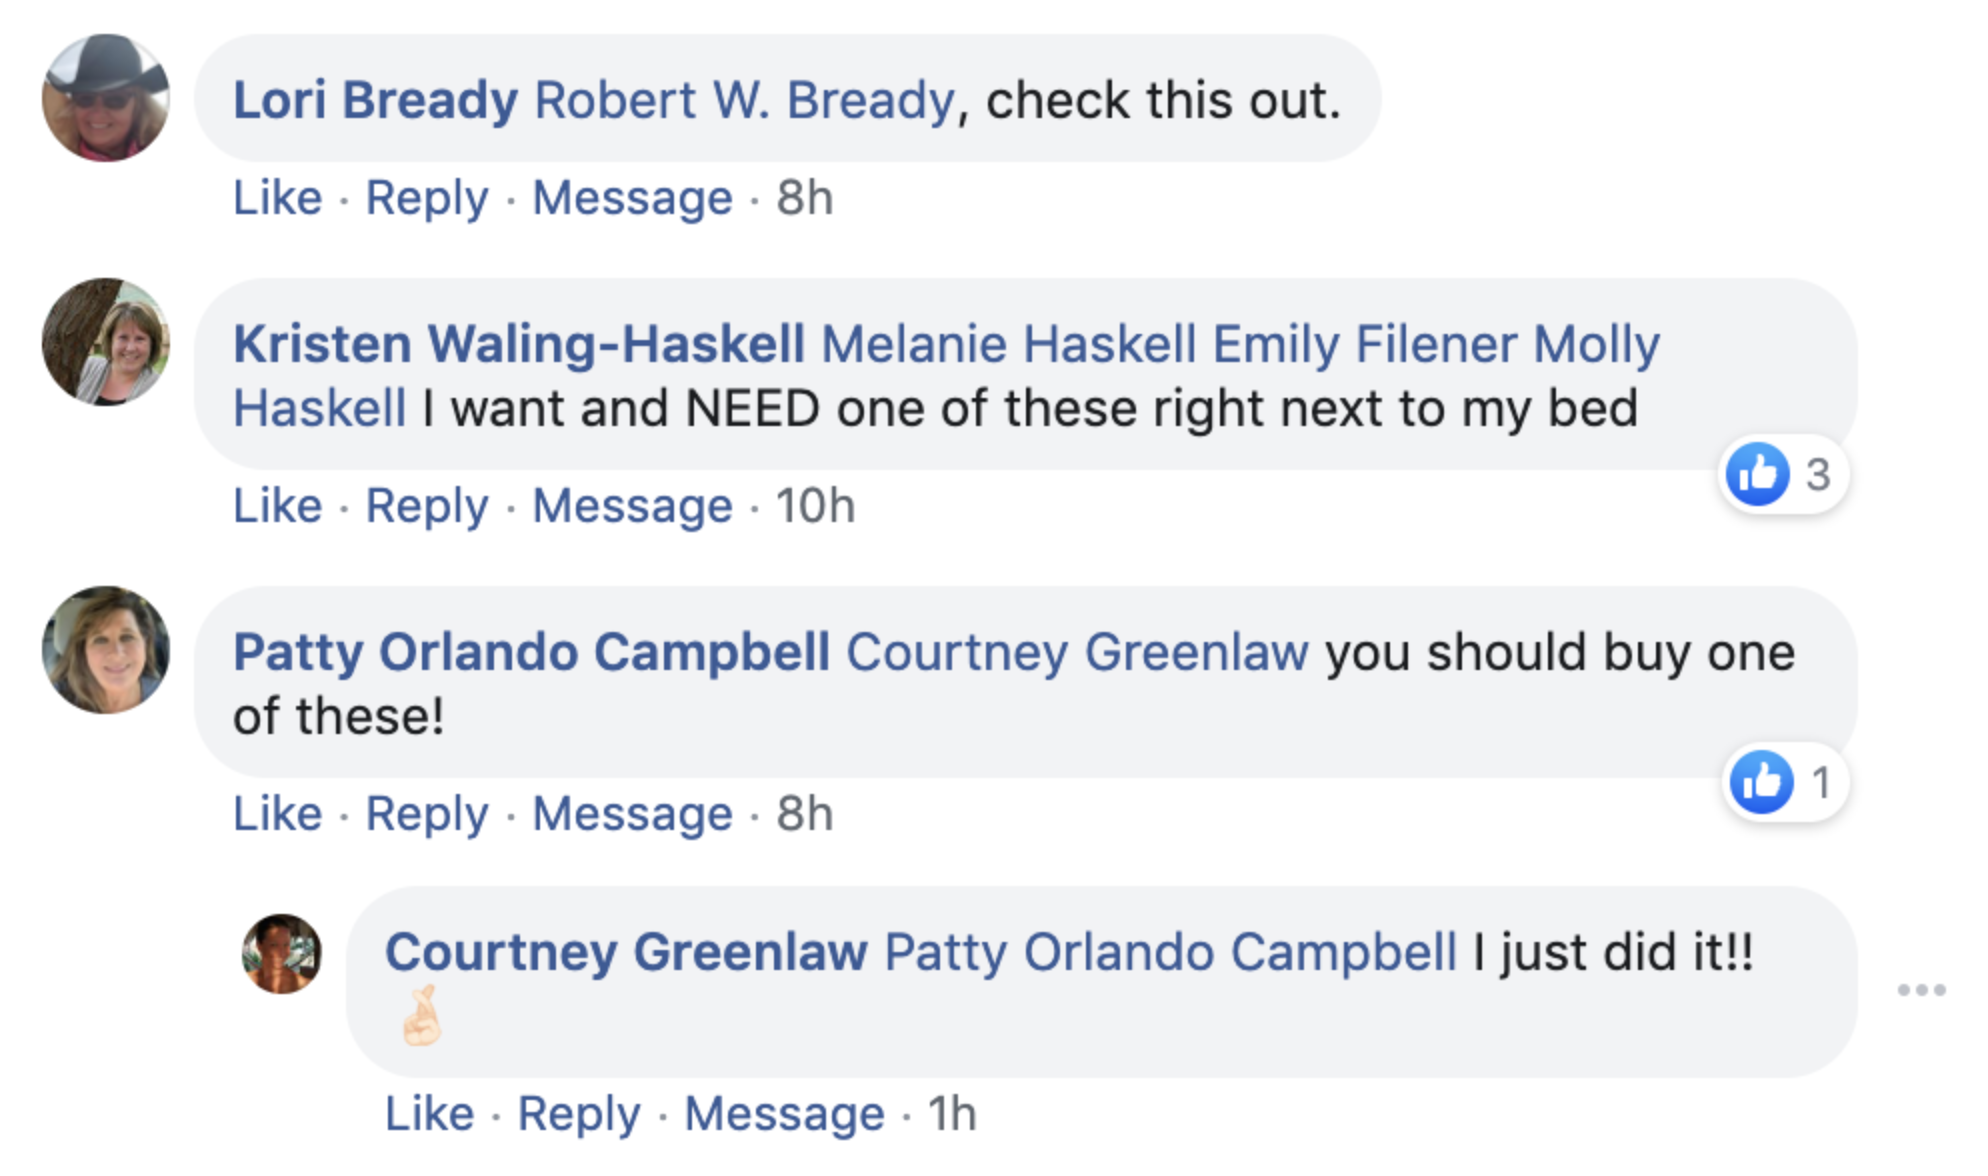The image size is (1988, 1176).
Task: Open the tagged Melanie Haskell profile
Action: coord(1008,344)
